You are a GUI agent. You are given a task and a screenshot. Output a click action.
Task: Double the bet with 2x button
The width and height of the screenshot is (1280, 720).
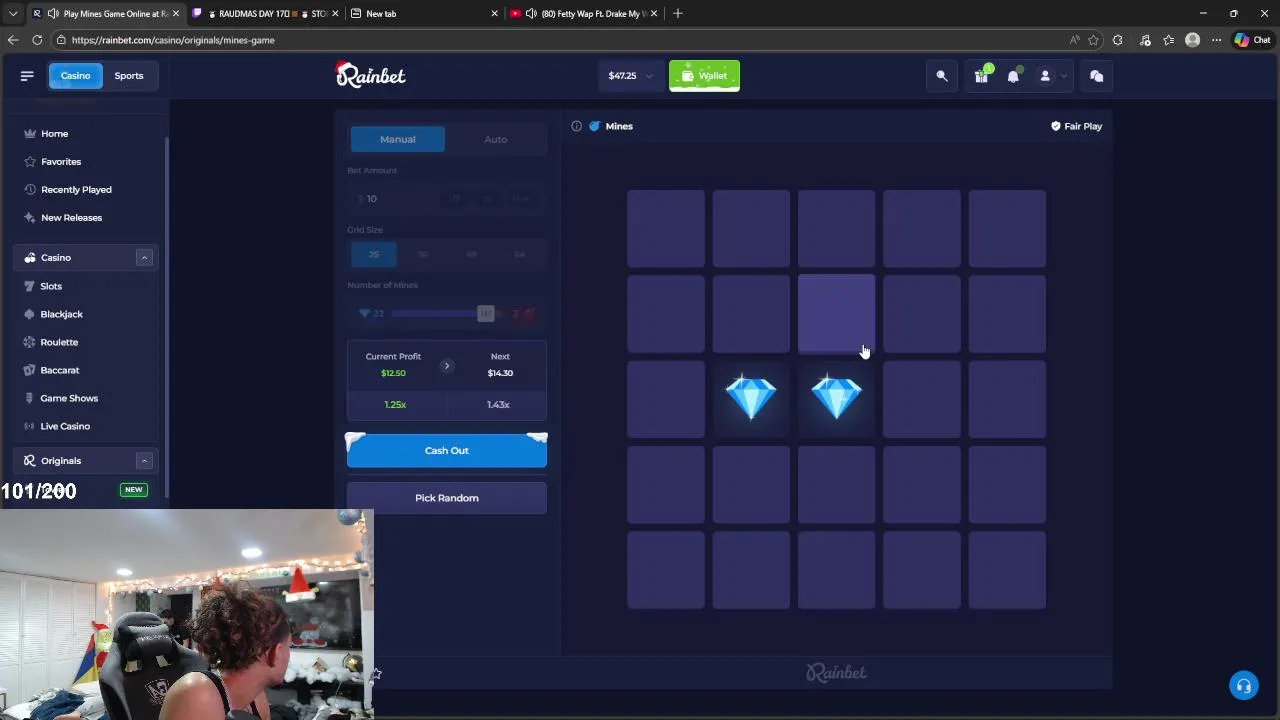pos(488,199)
